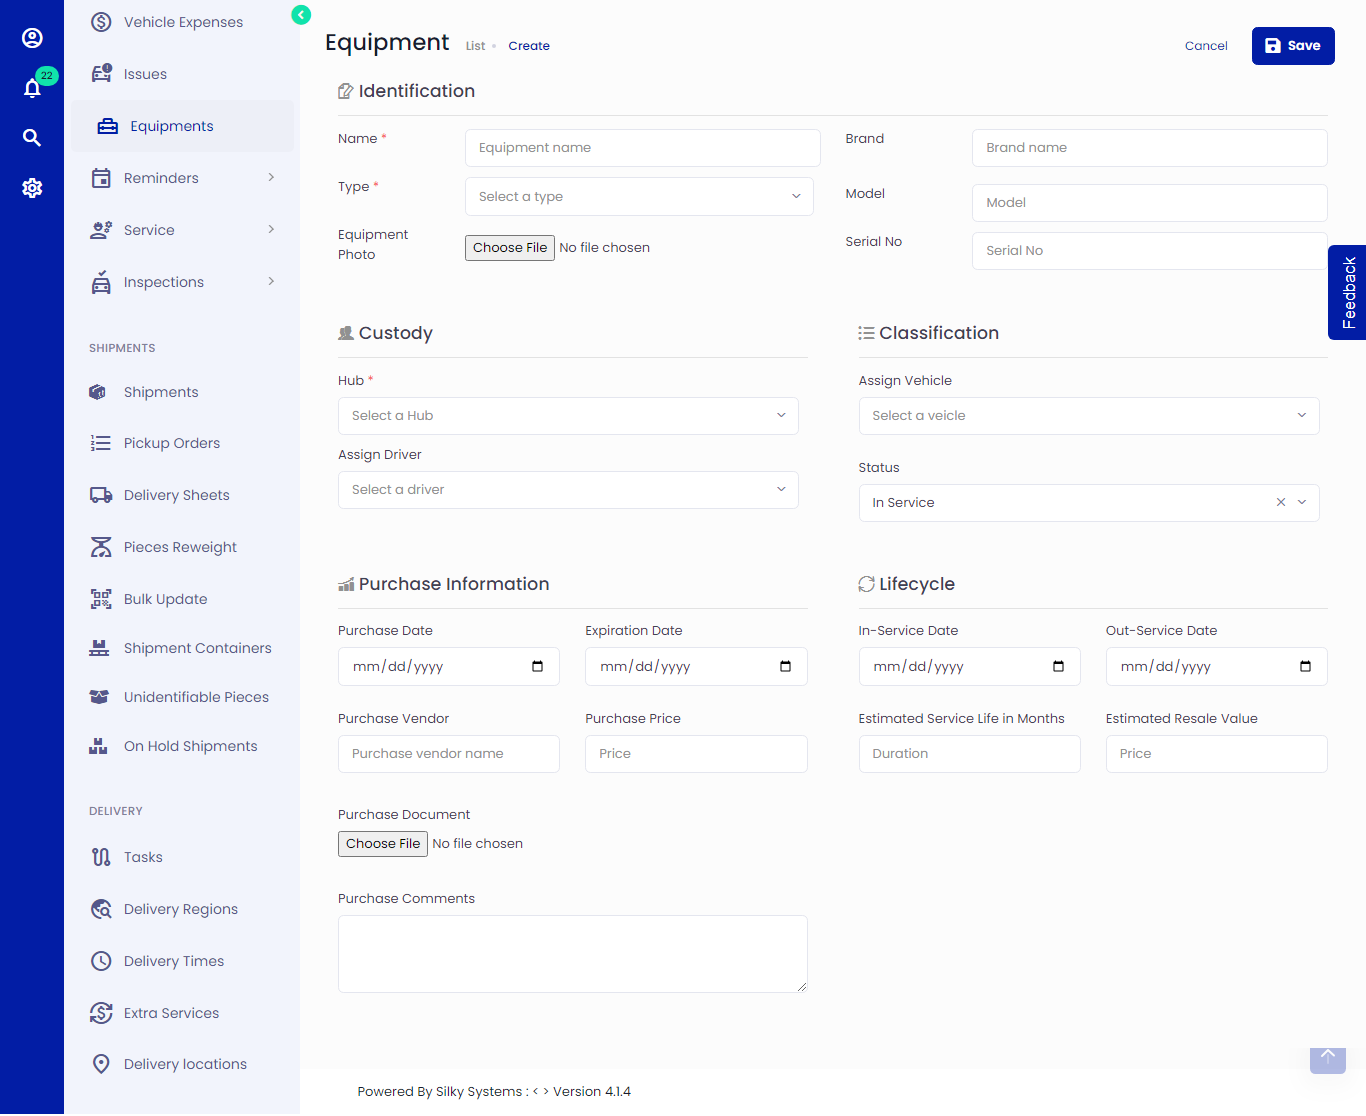Open Shipments in the sidebar
Screen dimensions: 1366x1116
point(161,392)
